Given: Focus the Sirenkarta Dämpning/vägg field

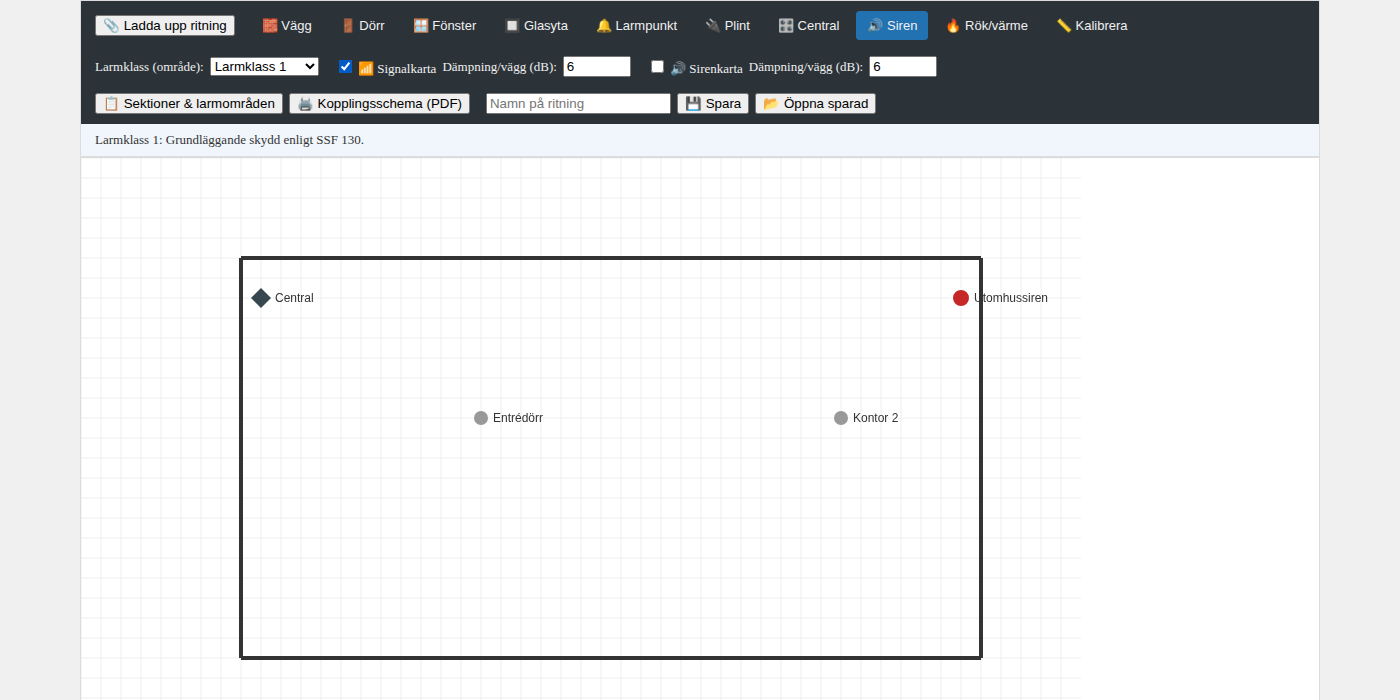Looking at the screenshot, I should (903, 66).
